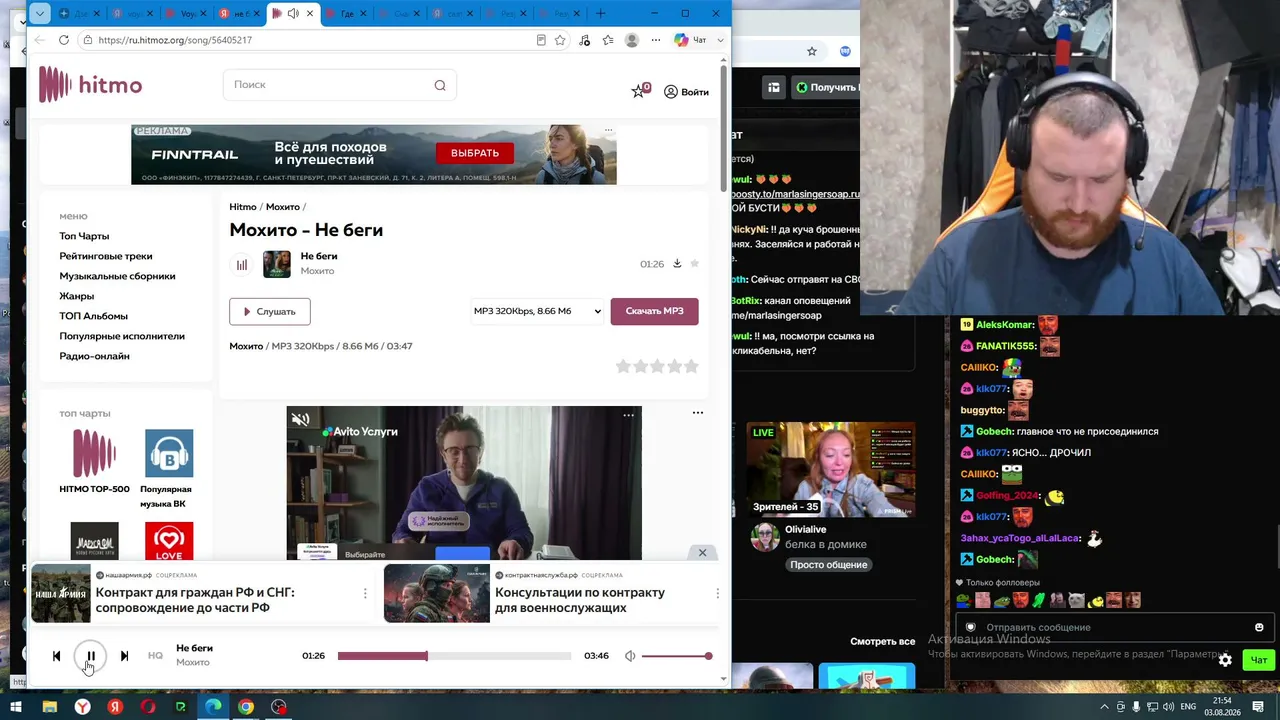
Task: Click the favorite star in the track row
Action: [x=695, y=264]
